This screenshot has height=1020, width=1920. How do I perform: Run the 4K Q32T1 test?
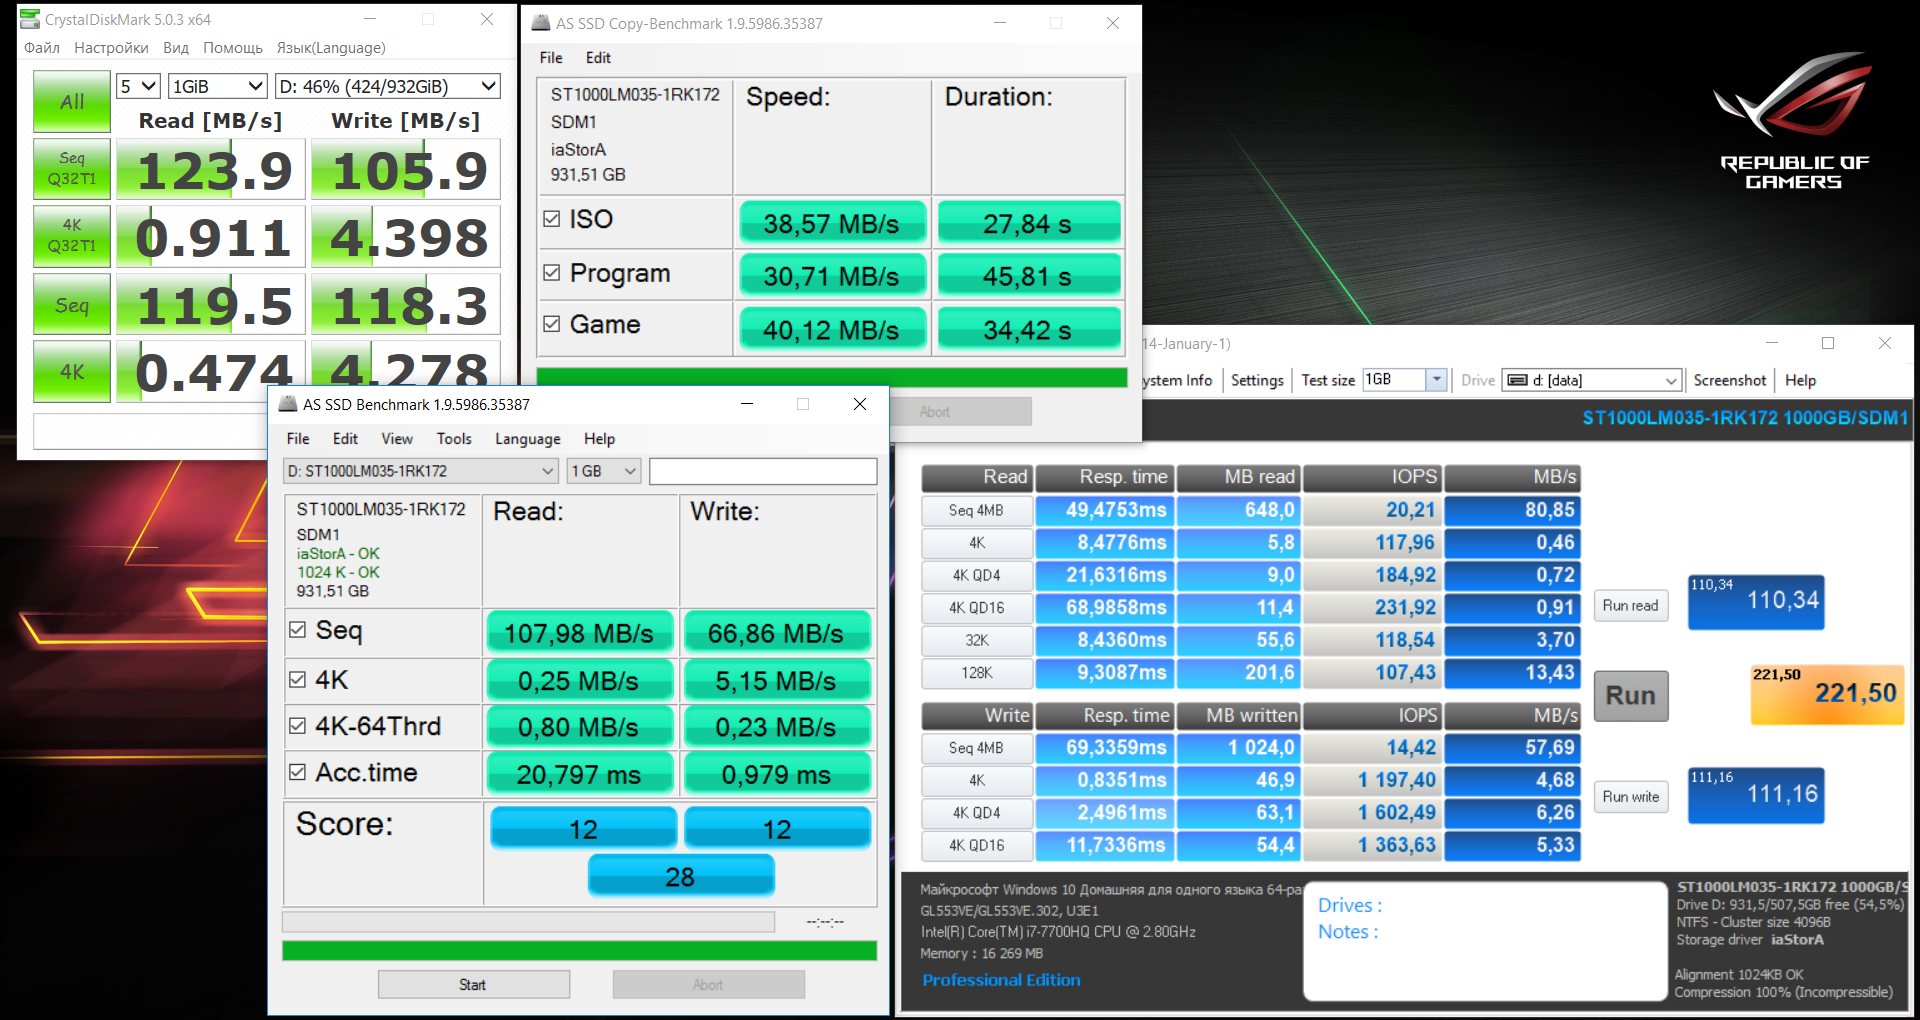(72, 235)
